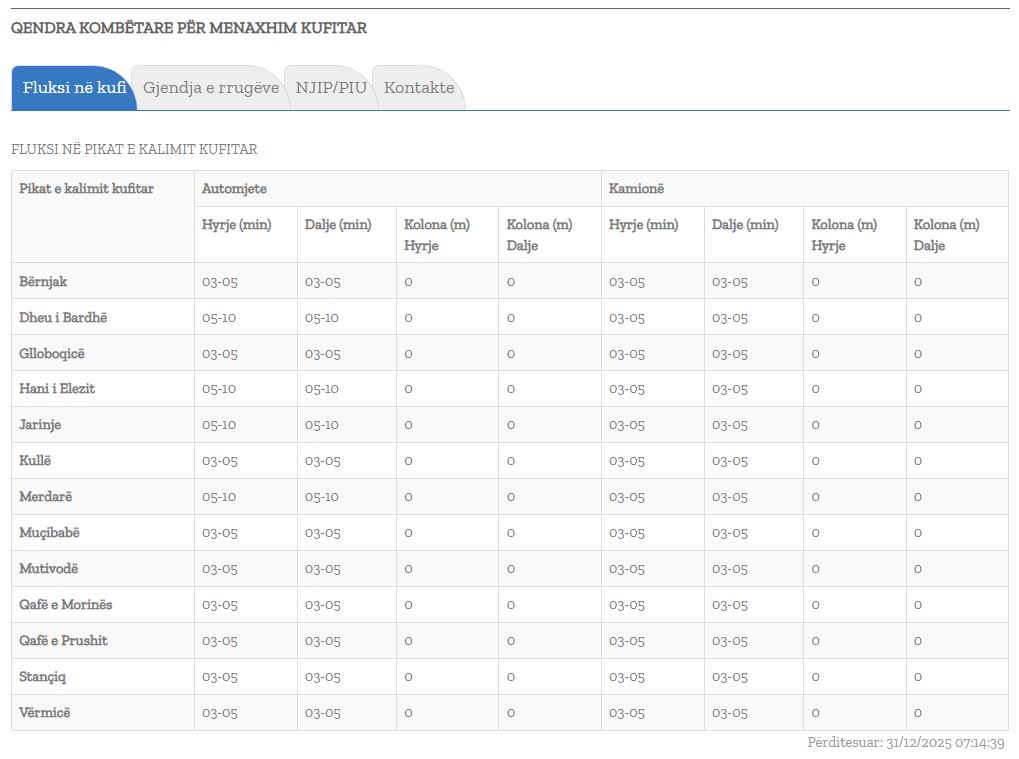
Task: Click the Dheu i Bardhë row label
Action: tap(63, 317)
